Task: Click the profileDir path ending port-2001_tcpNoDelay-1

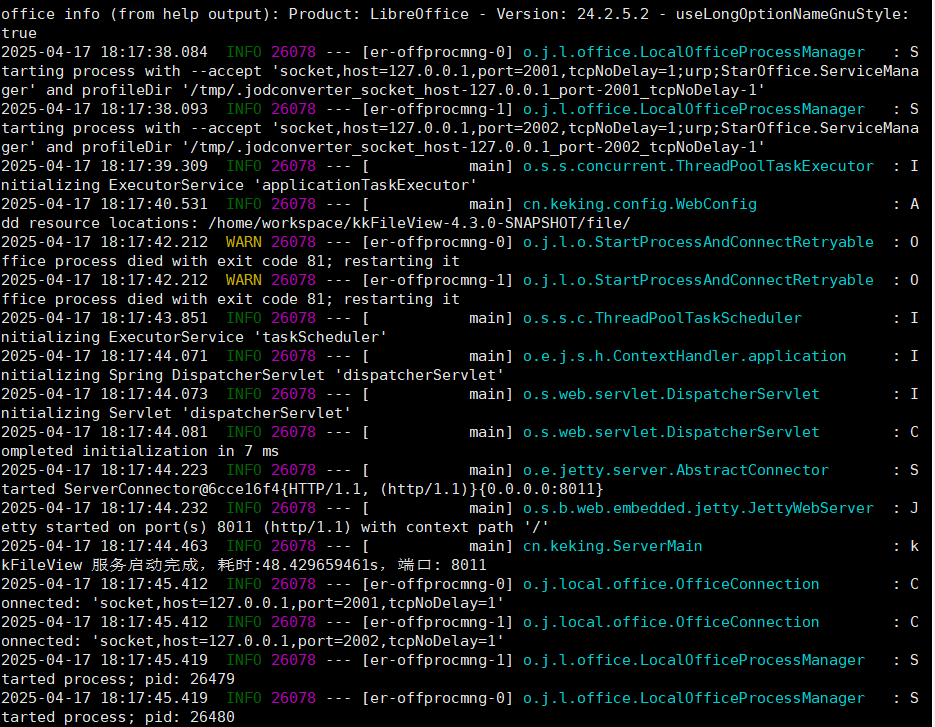Action: point(473,90)
